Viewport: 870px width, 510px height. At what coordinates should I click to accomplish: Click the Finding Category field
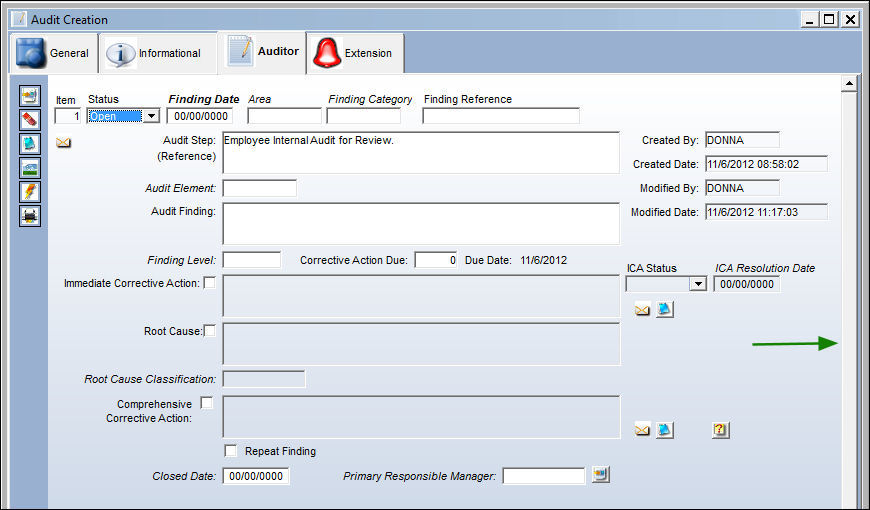363,116
